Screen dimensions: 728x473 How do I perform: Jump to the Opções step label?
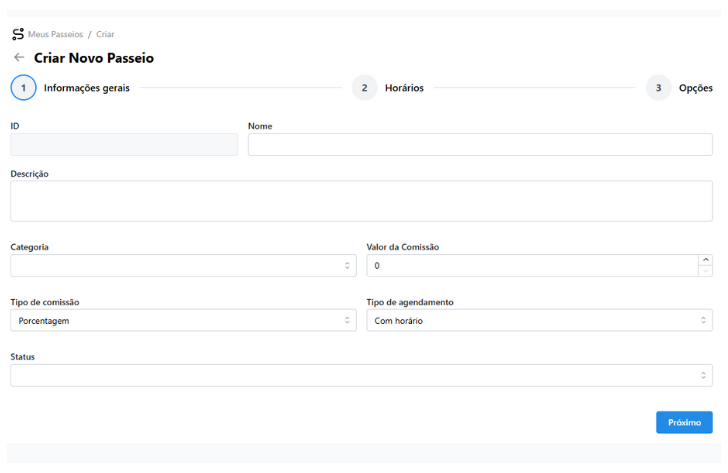[695, 88]
